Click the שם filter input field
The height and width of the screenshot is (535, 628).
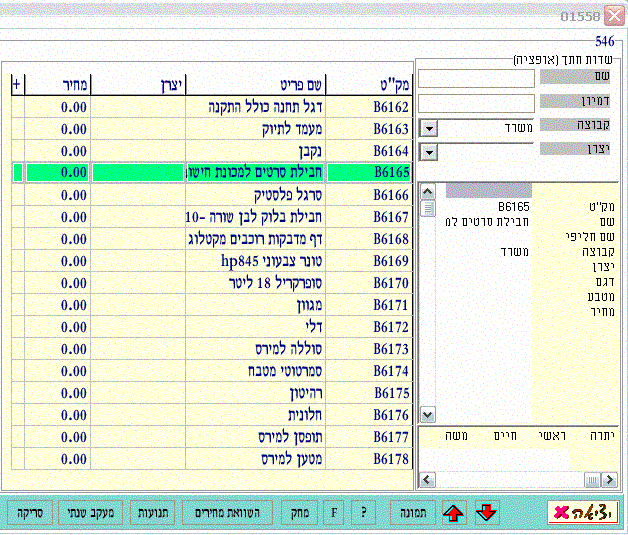pos(476,78)
